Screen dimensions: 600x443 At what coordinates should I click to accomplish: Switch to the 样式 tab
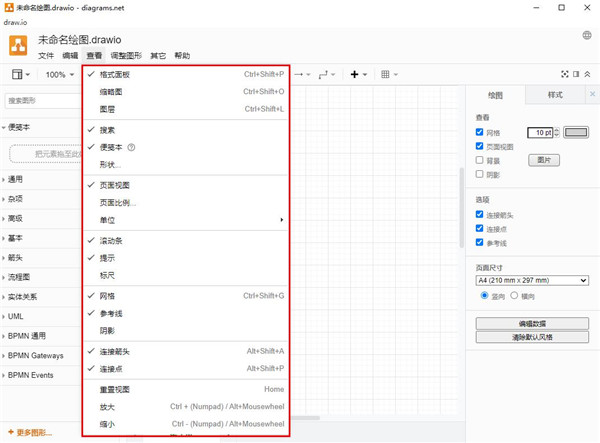tap(555, 95)
